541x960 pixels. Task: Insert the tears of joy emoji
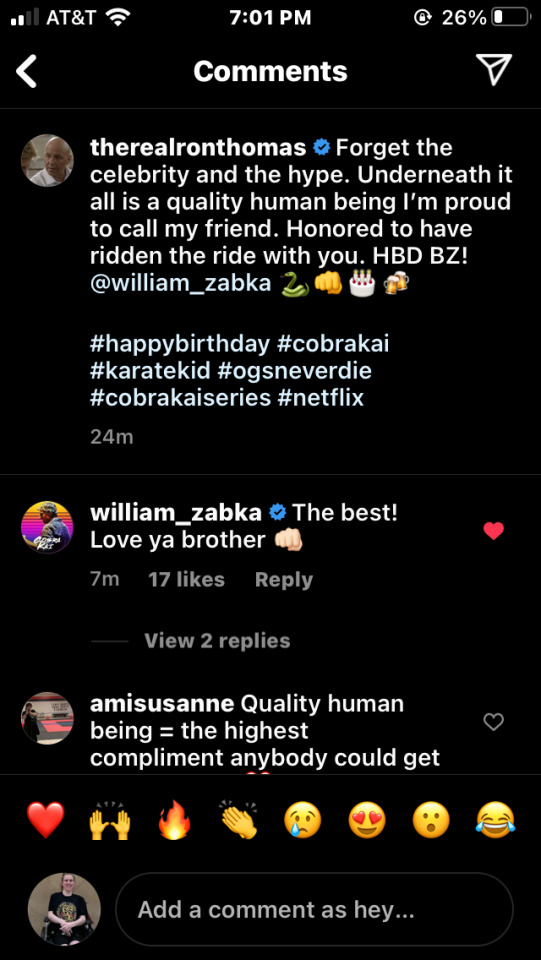(495, 820)
